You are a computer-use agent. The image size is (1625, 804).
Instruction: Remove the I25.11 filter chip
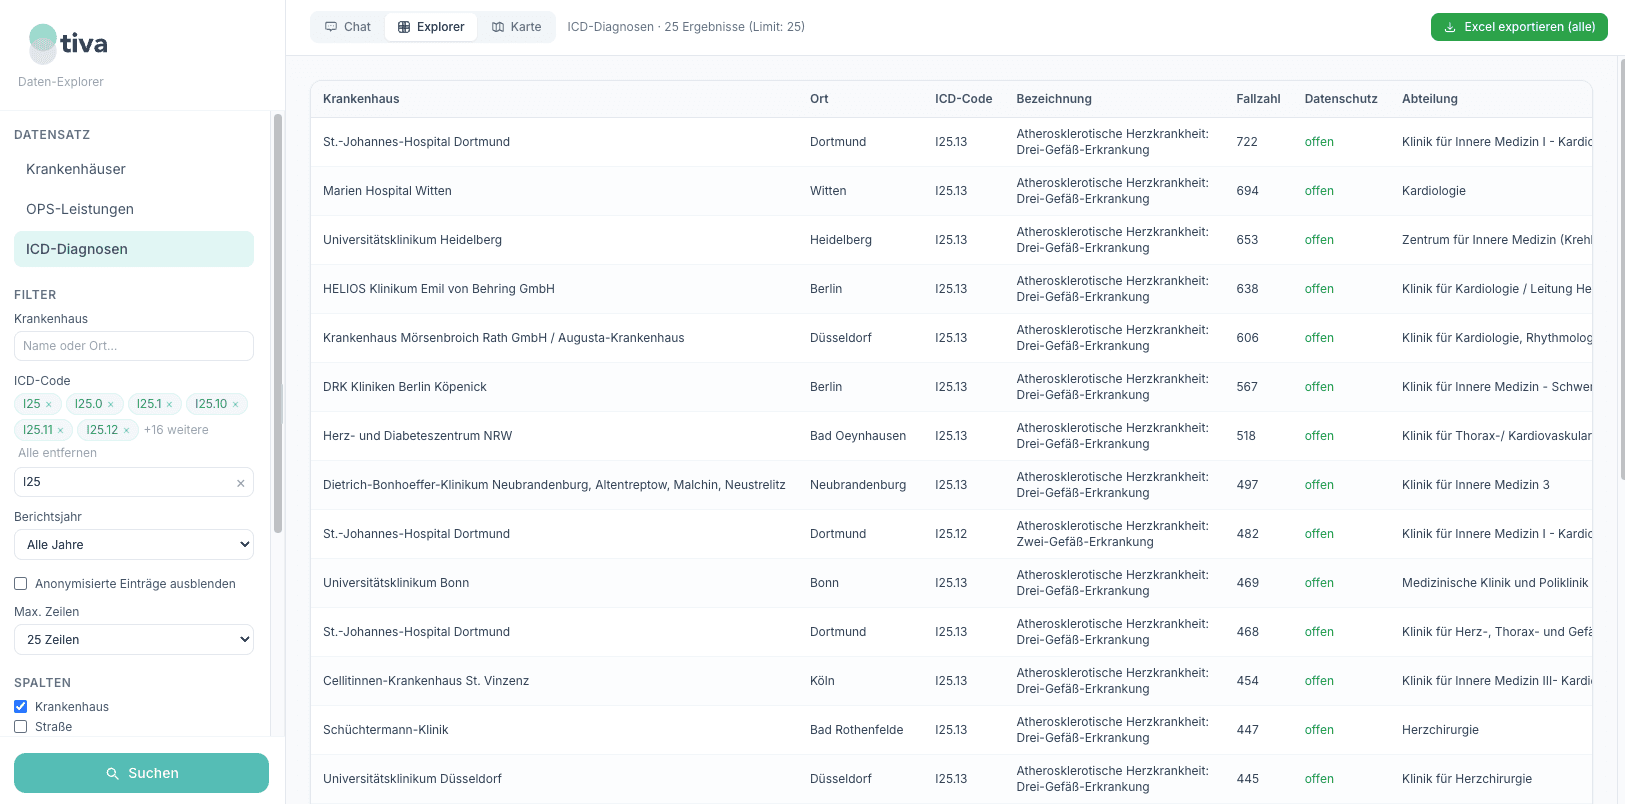60,431
